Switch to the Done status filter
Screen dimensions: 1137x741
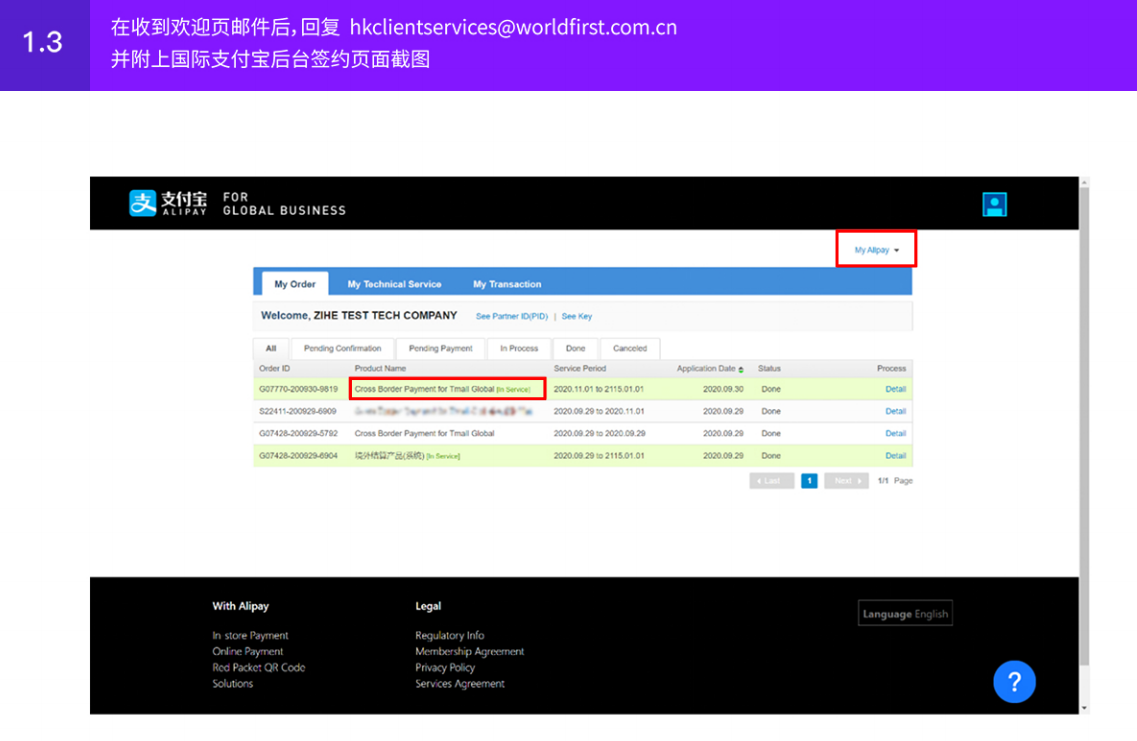pos(575,348)
